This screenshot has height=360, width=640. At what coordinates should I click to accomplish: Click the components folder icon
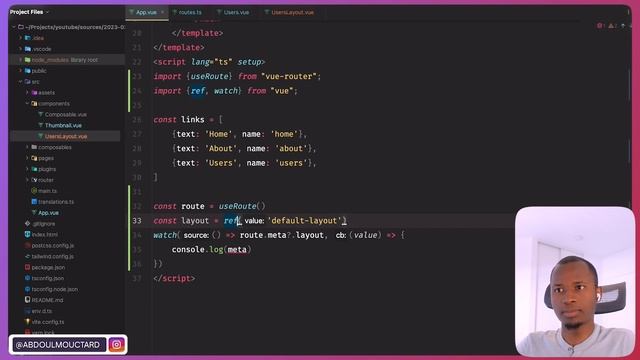coord(34,104)
